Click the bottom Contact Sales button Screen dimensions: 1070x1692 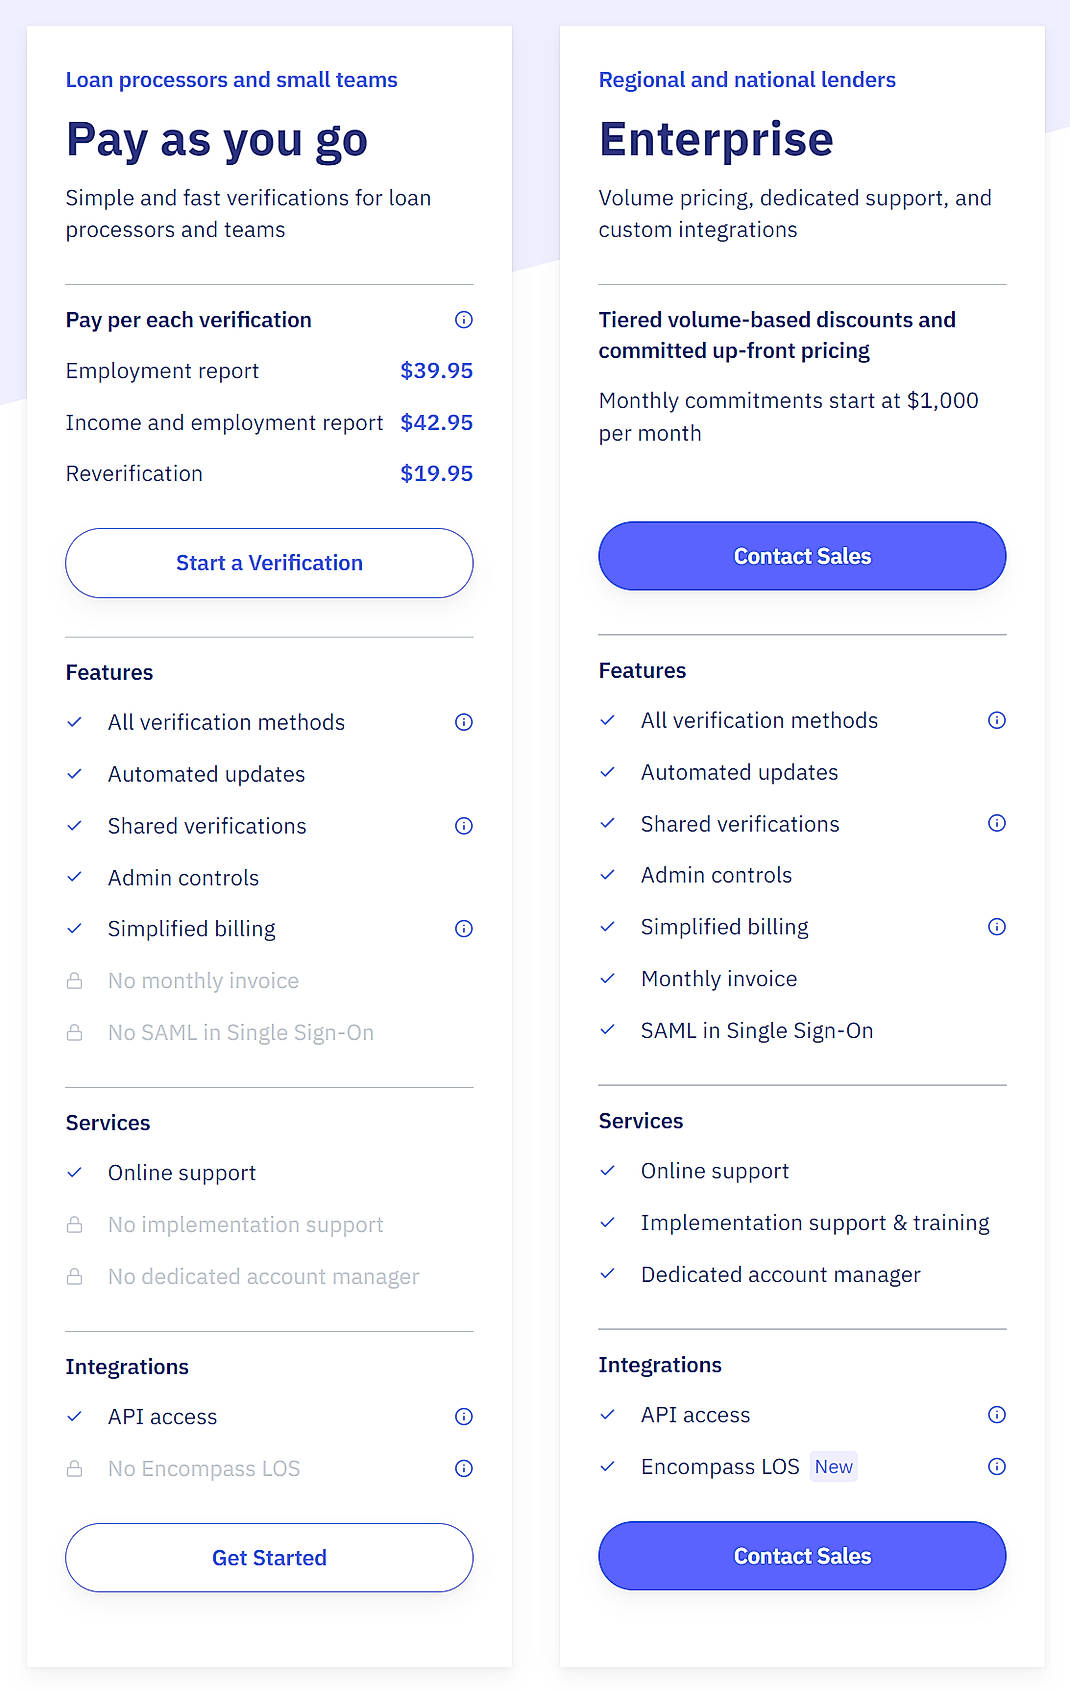(802, 1556)
